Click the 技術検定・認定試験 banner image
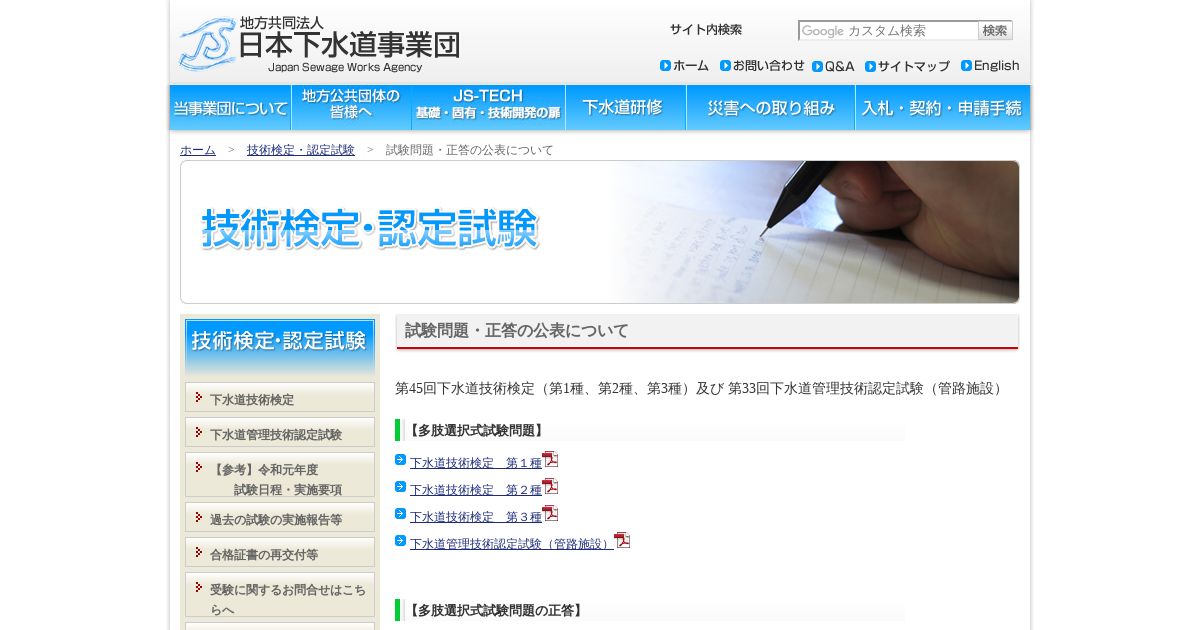 click(600, 232)
